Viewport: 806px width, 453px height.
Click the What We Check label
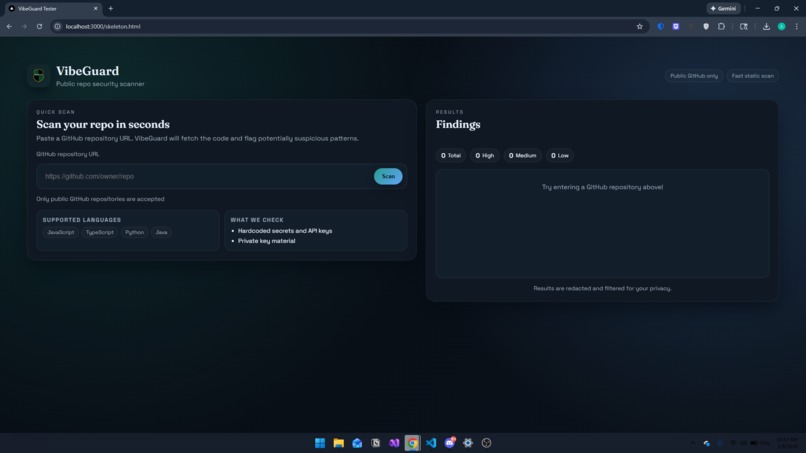257,220
